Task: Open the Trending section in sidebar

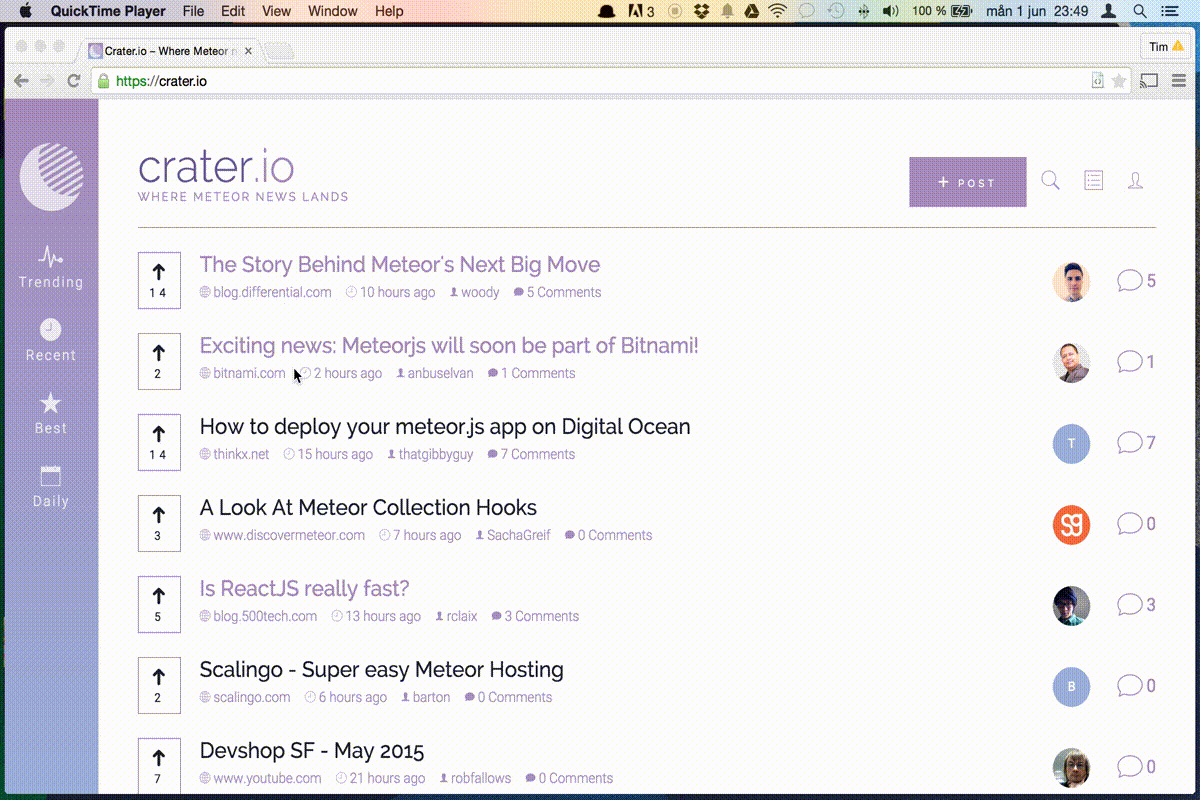Action: pyautogui.click(x=51, y=268)
